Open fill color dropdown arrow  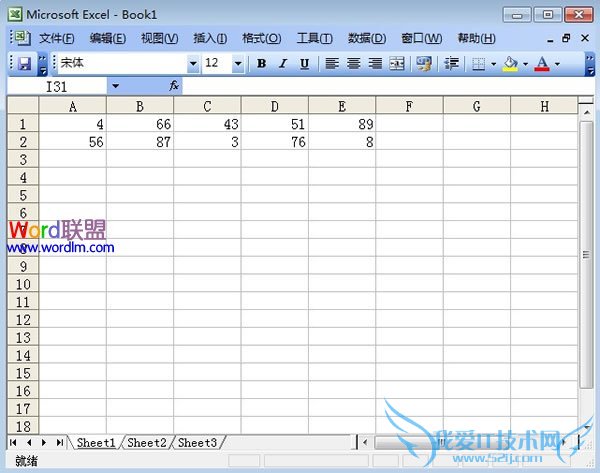(525, 64)
